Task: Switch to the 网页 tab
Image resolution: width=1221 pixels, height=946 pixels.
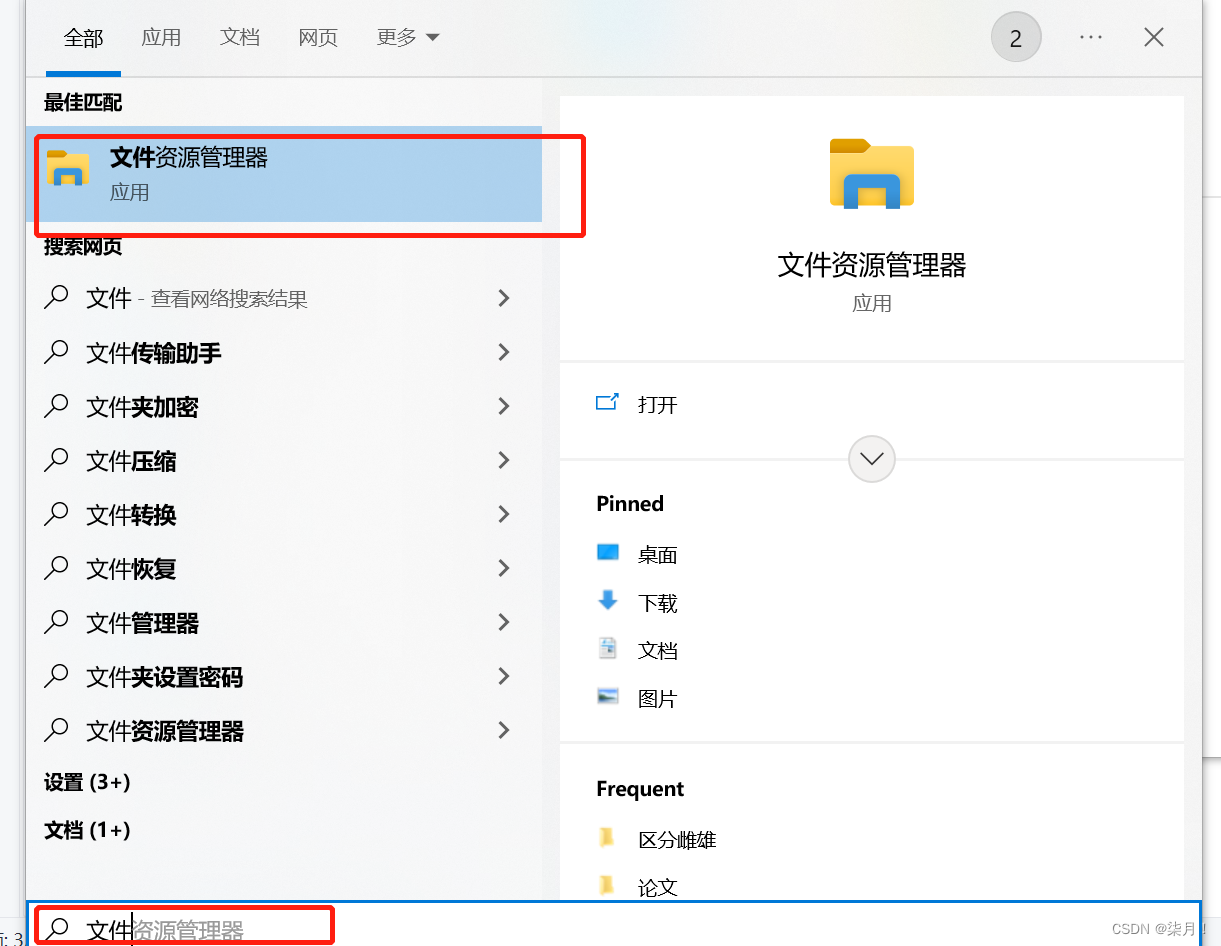Action: [x=318, y=37]
